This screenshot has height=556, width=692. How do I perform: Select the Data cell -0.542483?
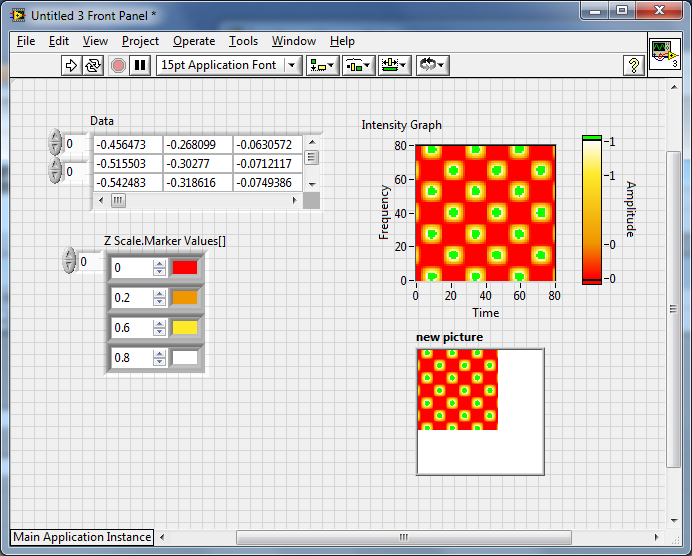tap(128, 183)
